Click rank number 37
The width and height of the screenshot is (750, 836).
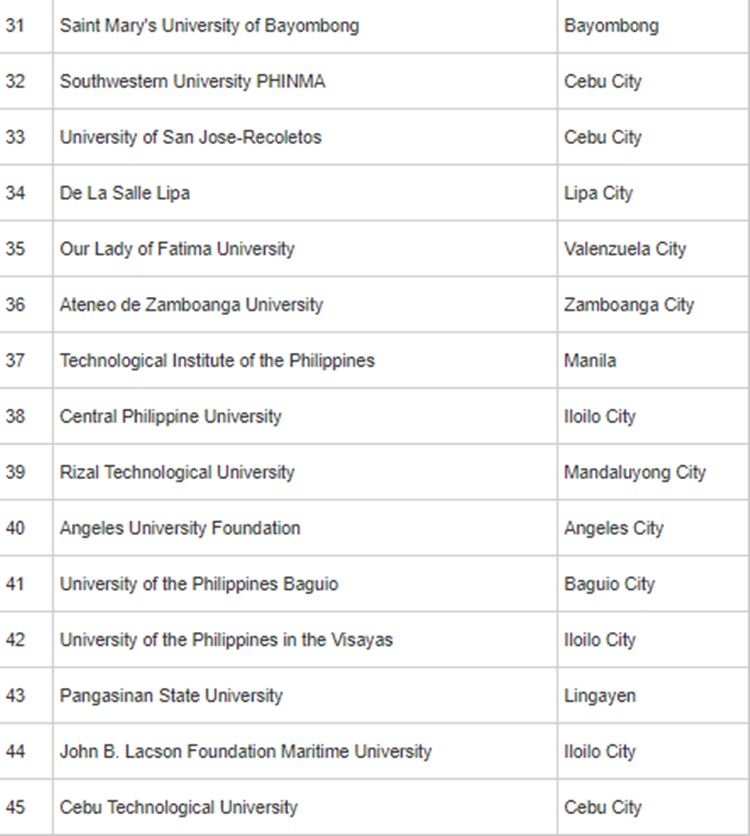click(15, 361)
